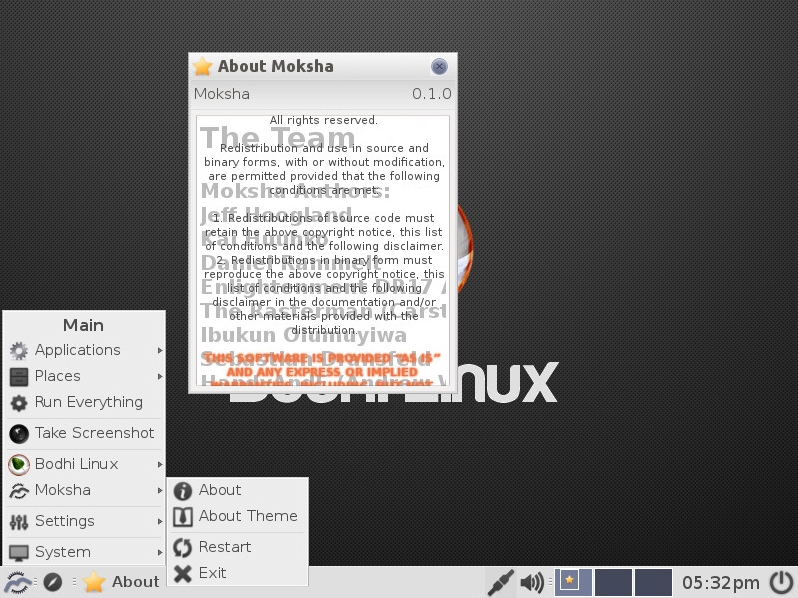Viewport: 798px width, 598px height.
Task: Click the Take Screenshot camera icon
Action: click(19, 434)
